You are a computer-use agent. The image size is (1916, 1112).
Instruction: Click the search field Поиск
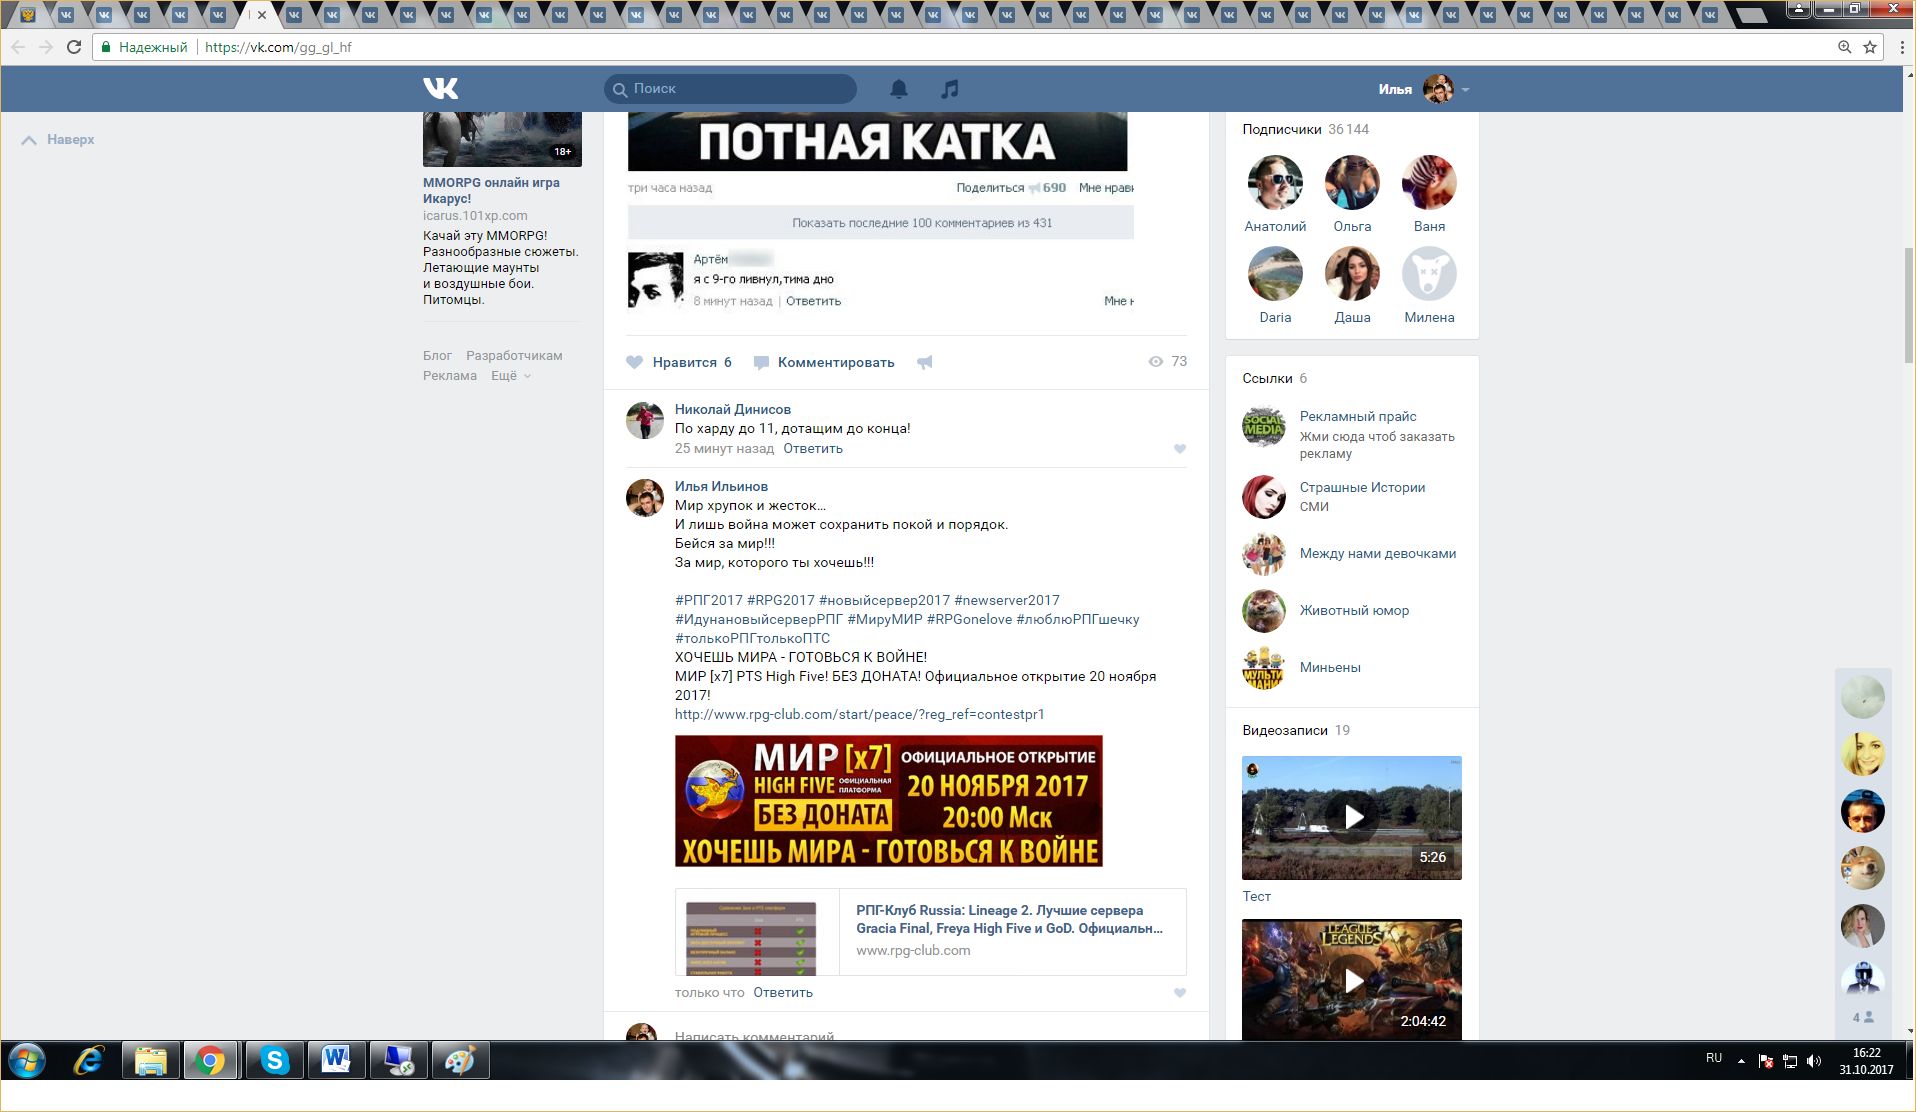click(x=730, y=89)
